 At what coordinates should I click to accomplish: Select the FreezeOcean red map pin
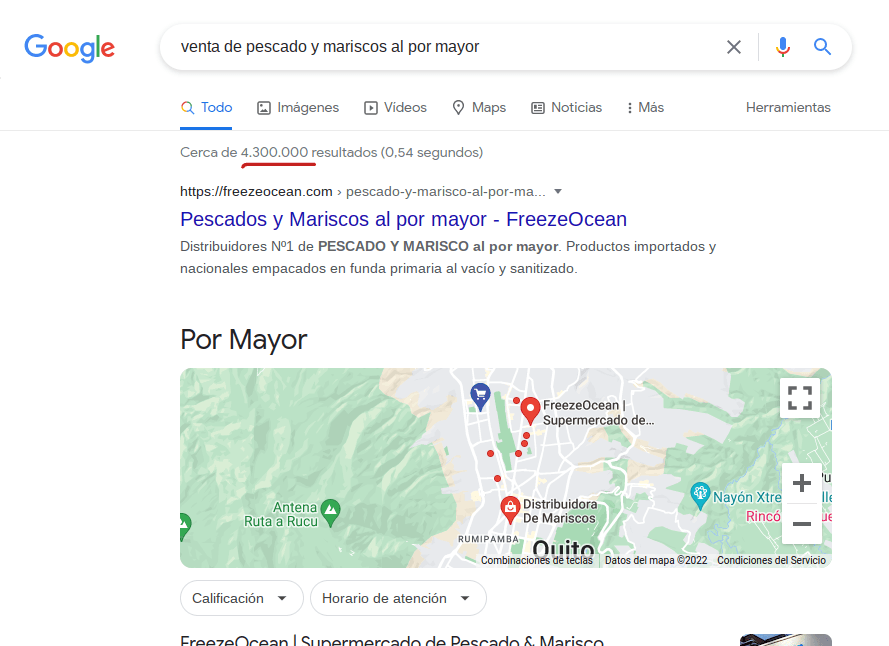click(x=530, y=411)
